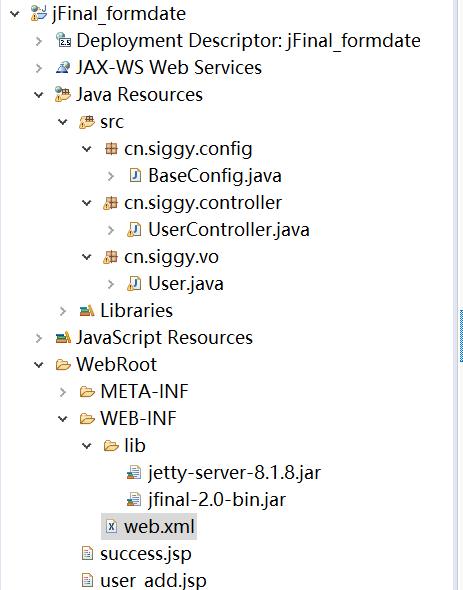
Task: Select 'jfinal-2.0-bin.jar' file name
Action: click(217, 500)
